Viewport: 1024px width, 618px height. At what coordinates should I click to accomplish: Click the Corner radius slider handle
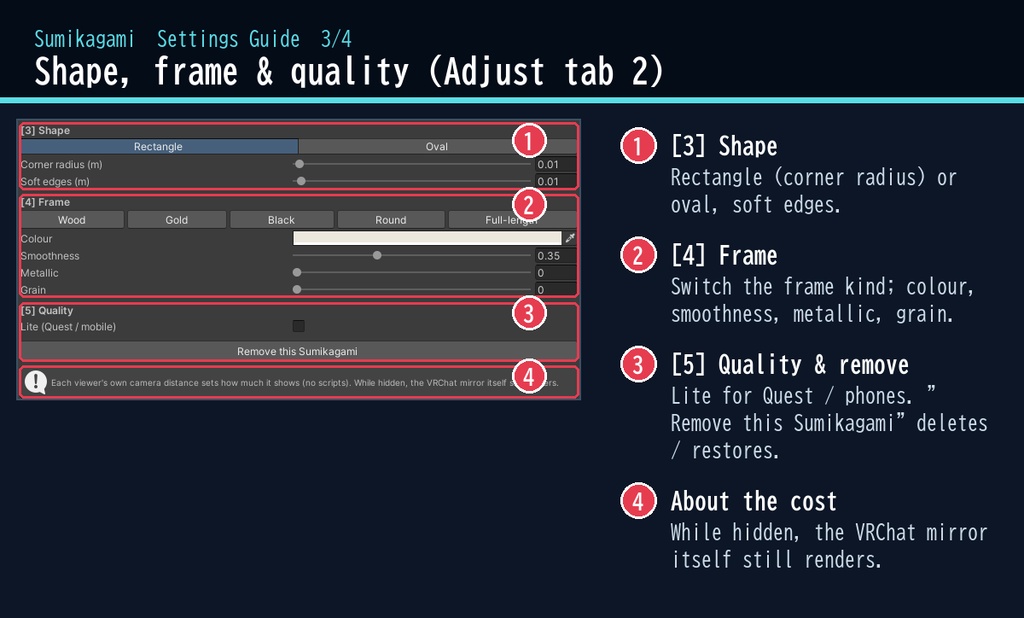(x=299, y=164)
